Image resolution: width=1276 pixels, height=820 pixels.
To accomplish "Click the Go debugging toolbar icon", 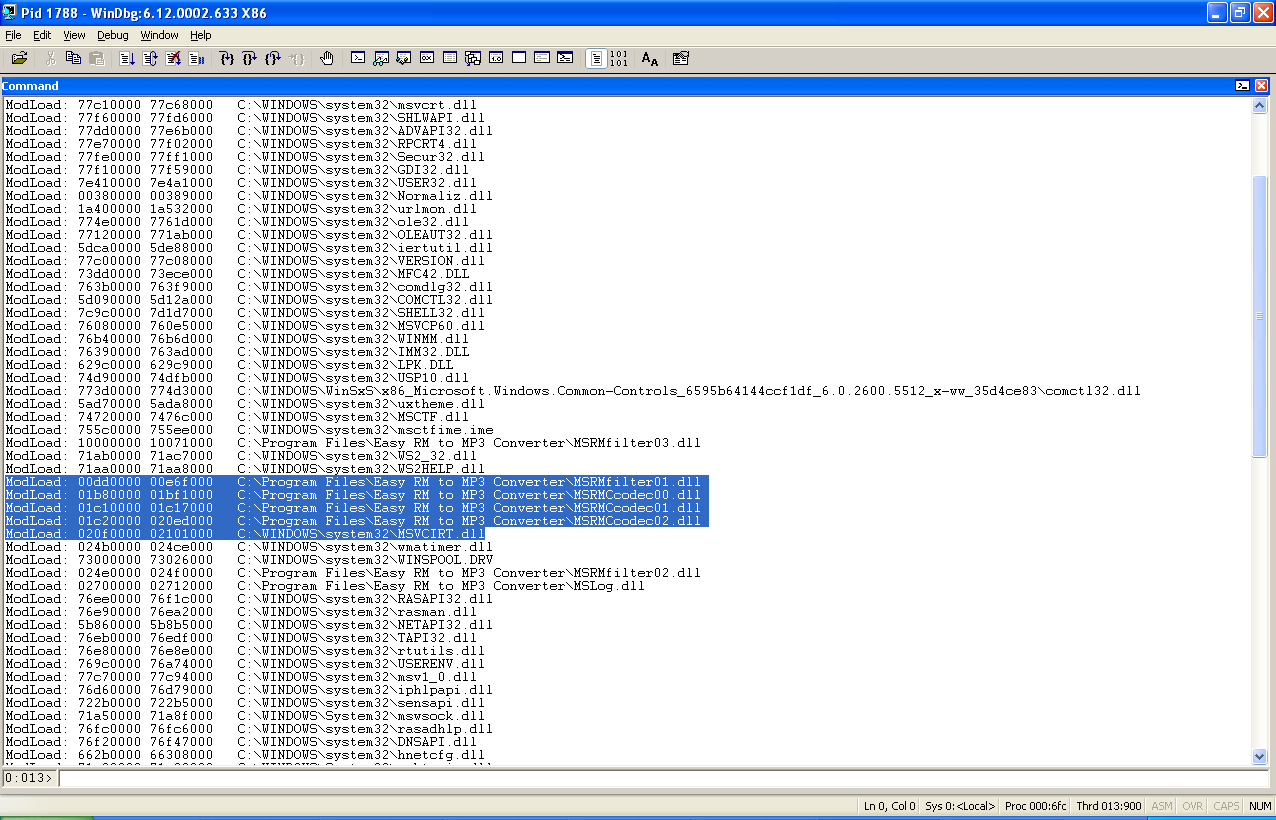I will (127, 59).
